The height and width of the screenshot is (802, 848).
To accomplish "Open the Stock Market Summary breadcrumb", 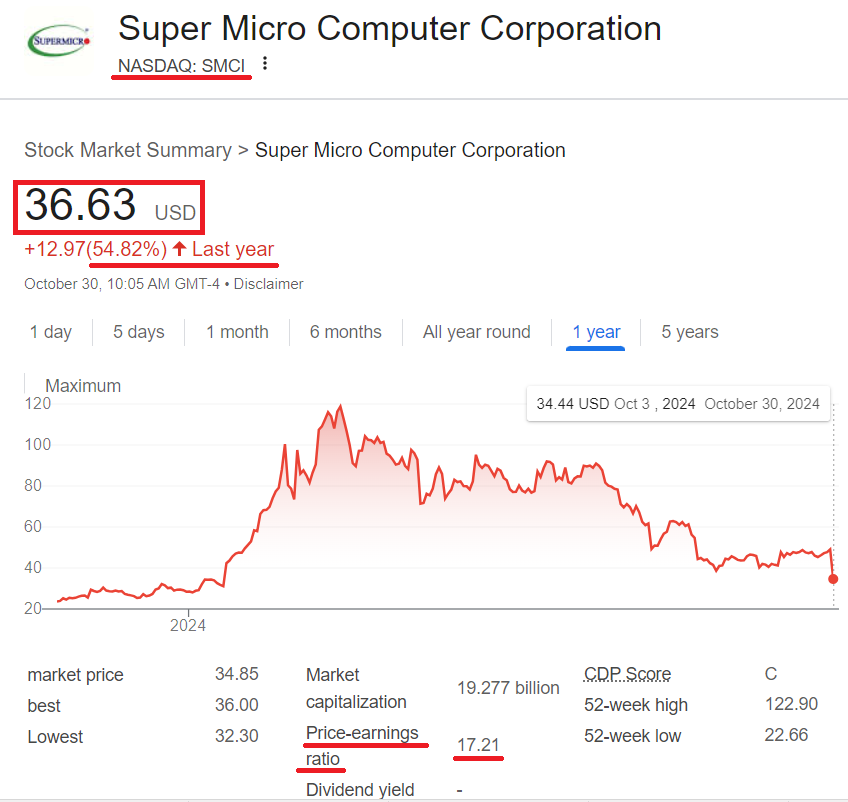I will [x=128, y=149].
